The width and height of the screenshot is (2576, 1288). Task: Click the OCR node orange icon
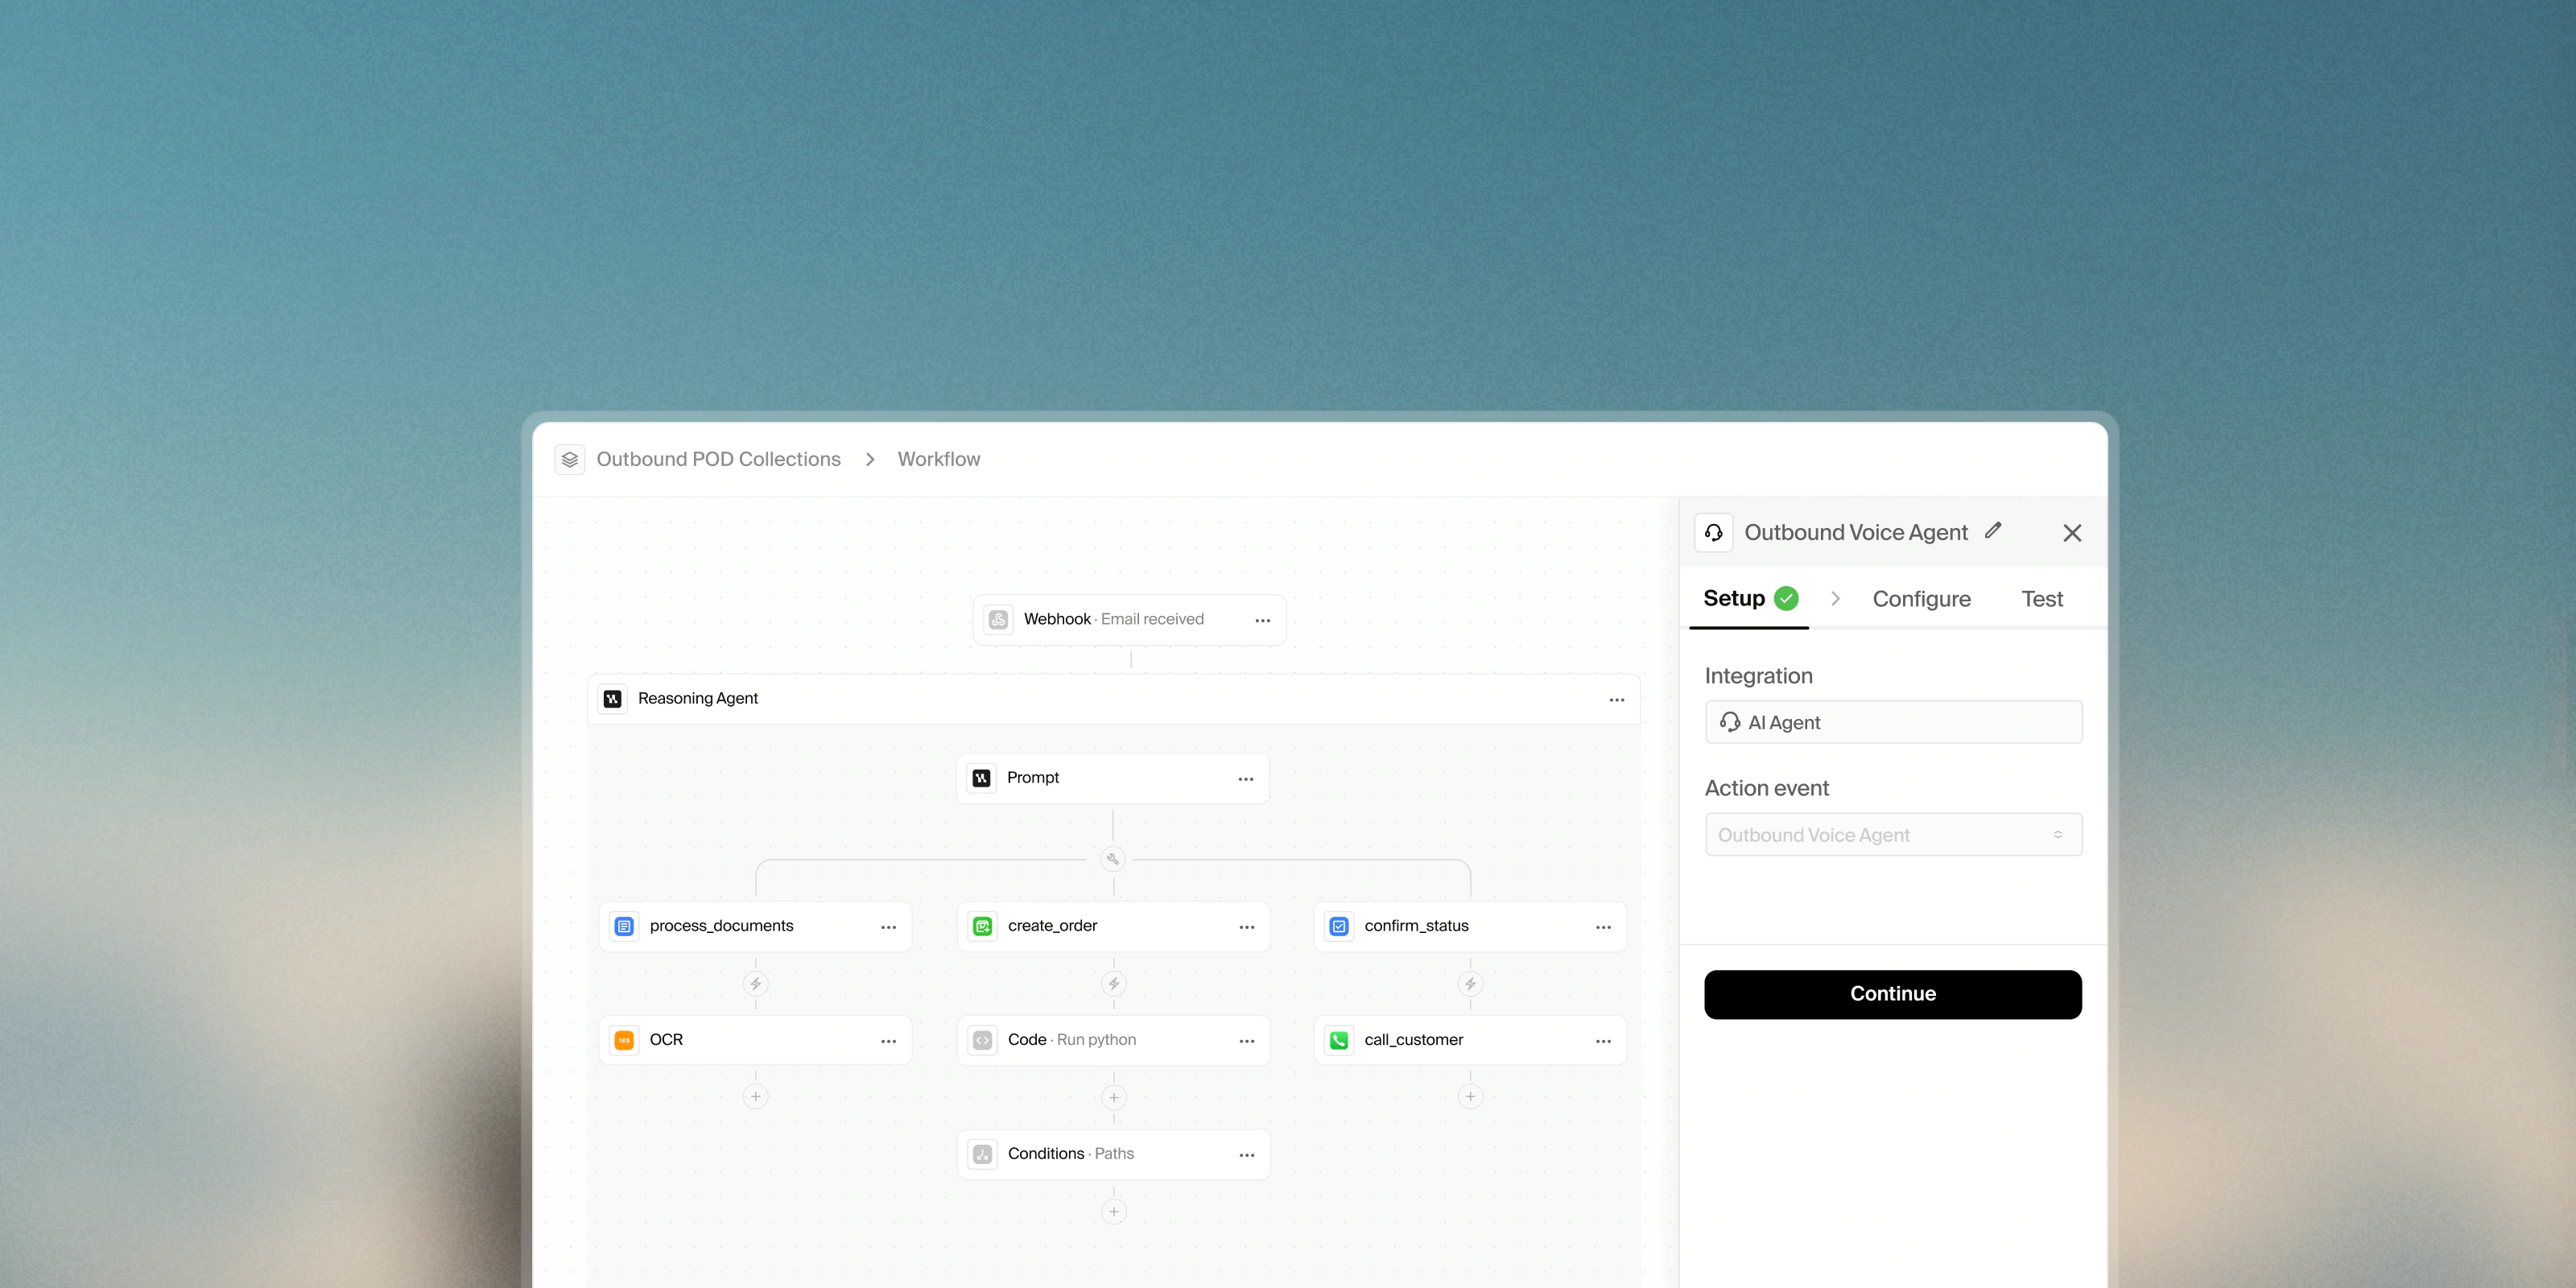[624, 1040]
